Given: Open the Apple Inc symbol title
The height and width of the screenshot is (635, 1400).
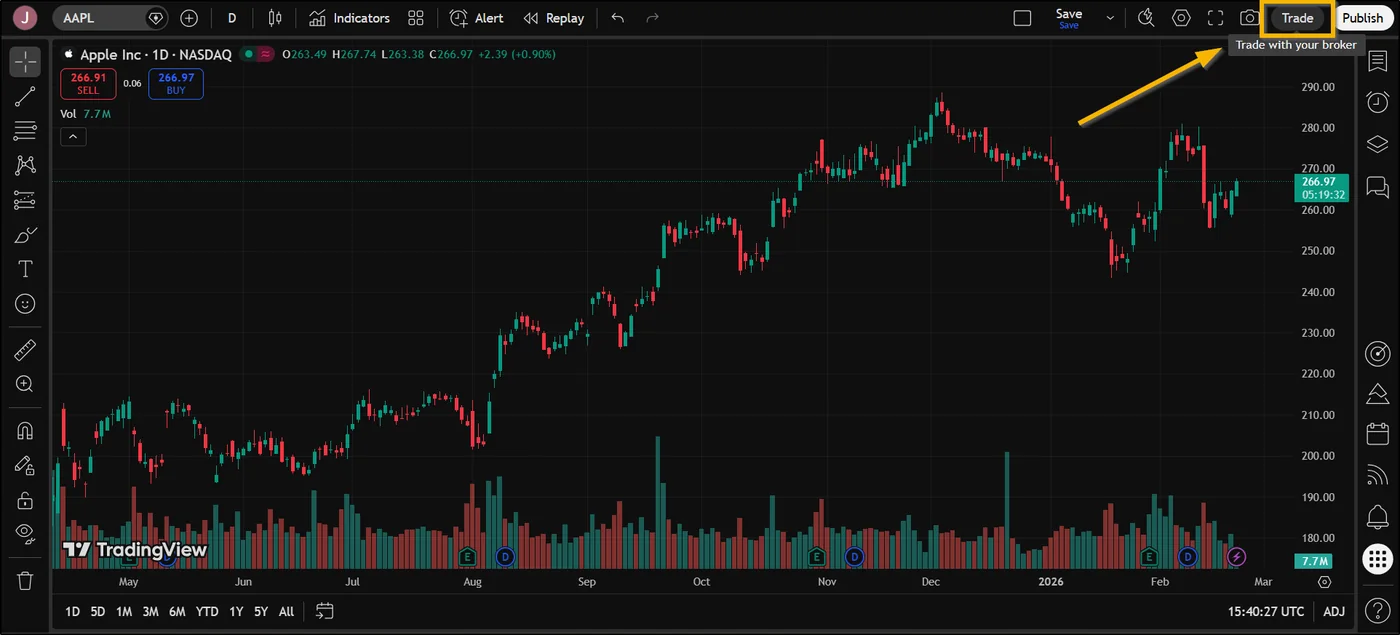Looking at the screenshot, I should [x=154, y=55].
